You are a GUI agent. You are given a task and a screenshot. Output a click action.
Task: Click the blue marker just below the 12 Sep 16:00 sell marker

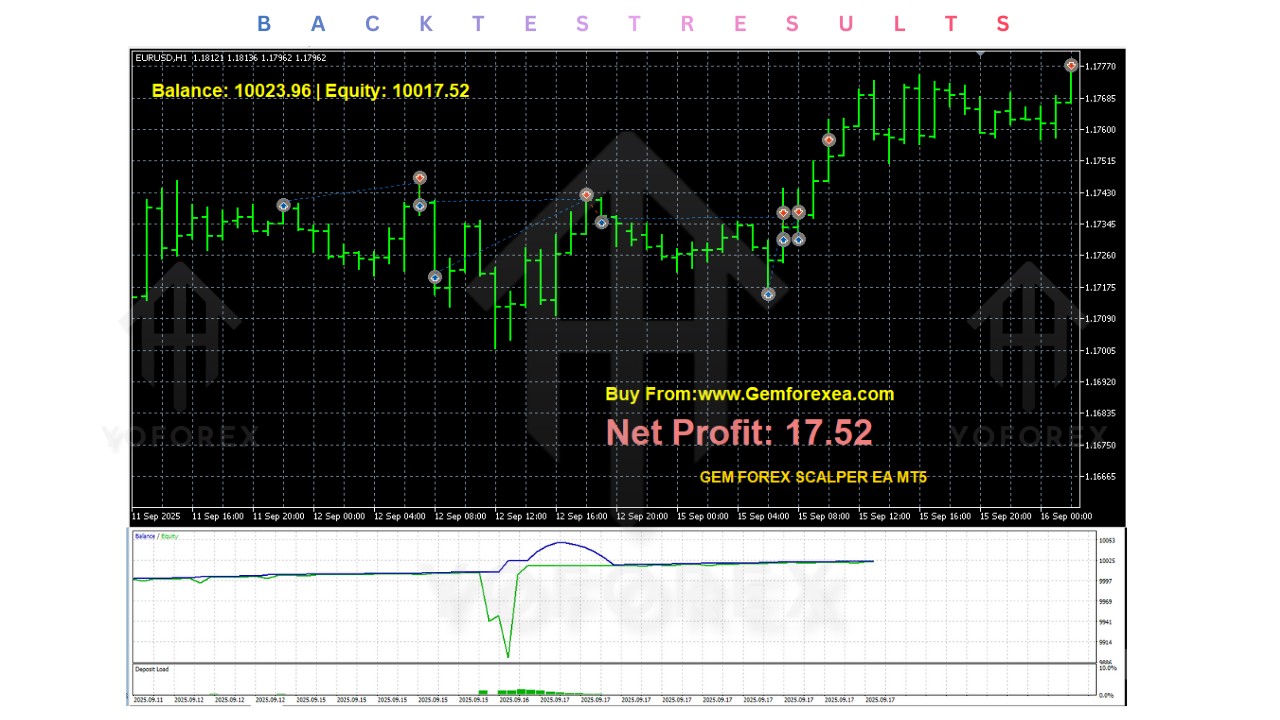click(601, 222)
